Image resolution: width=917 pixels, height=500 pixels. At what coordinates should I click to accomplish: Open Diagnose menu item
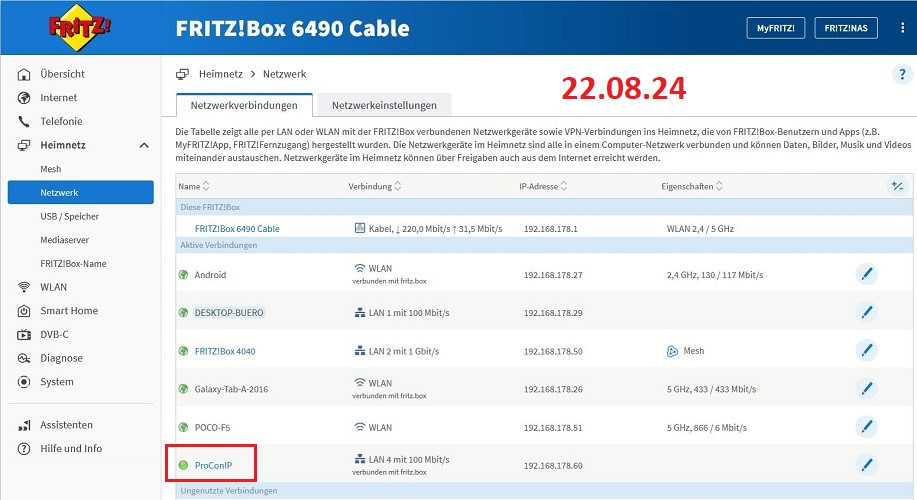(x=61, y=358)
